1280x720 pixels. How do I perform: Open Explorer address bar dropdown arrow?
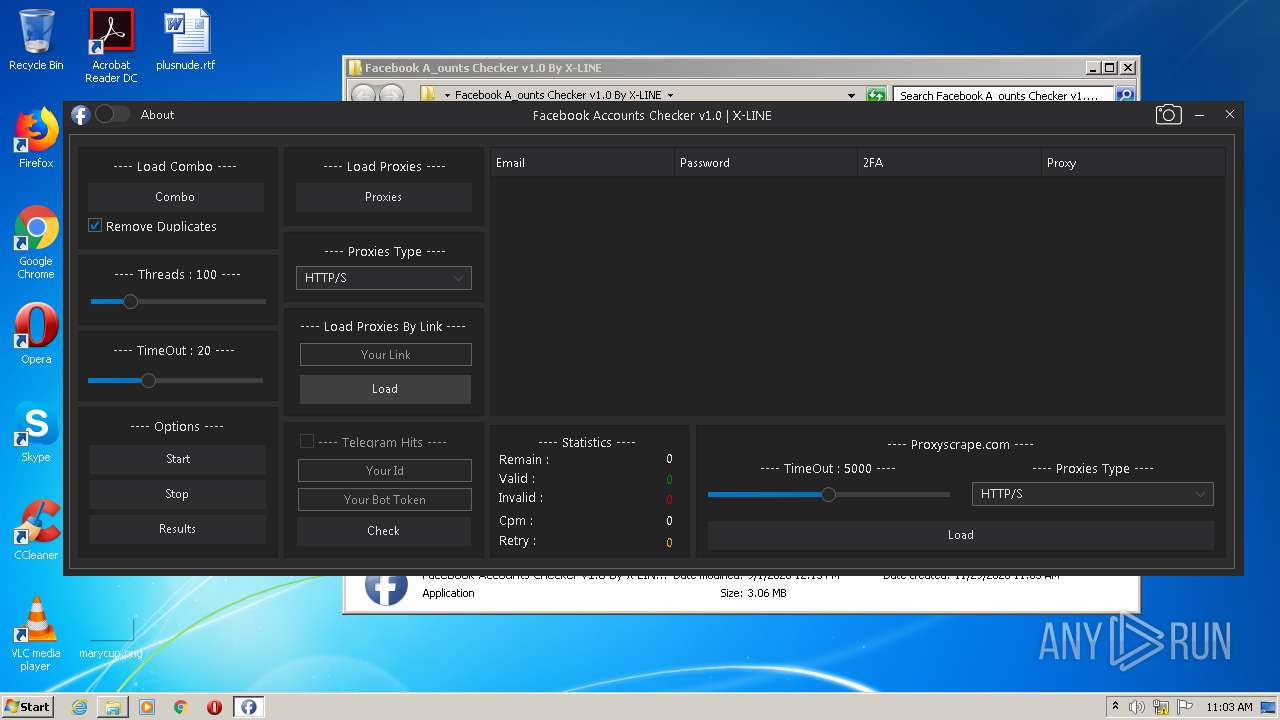[x=851, y=96]
